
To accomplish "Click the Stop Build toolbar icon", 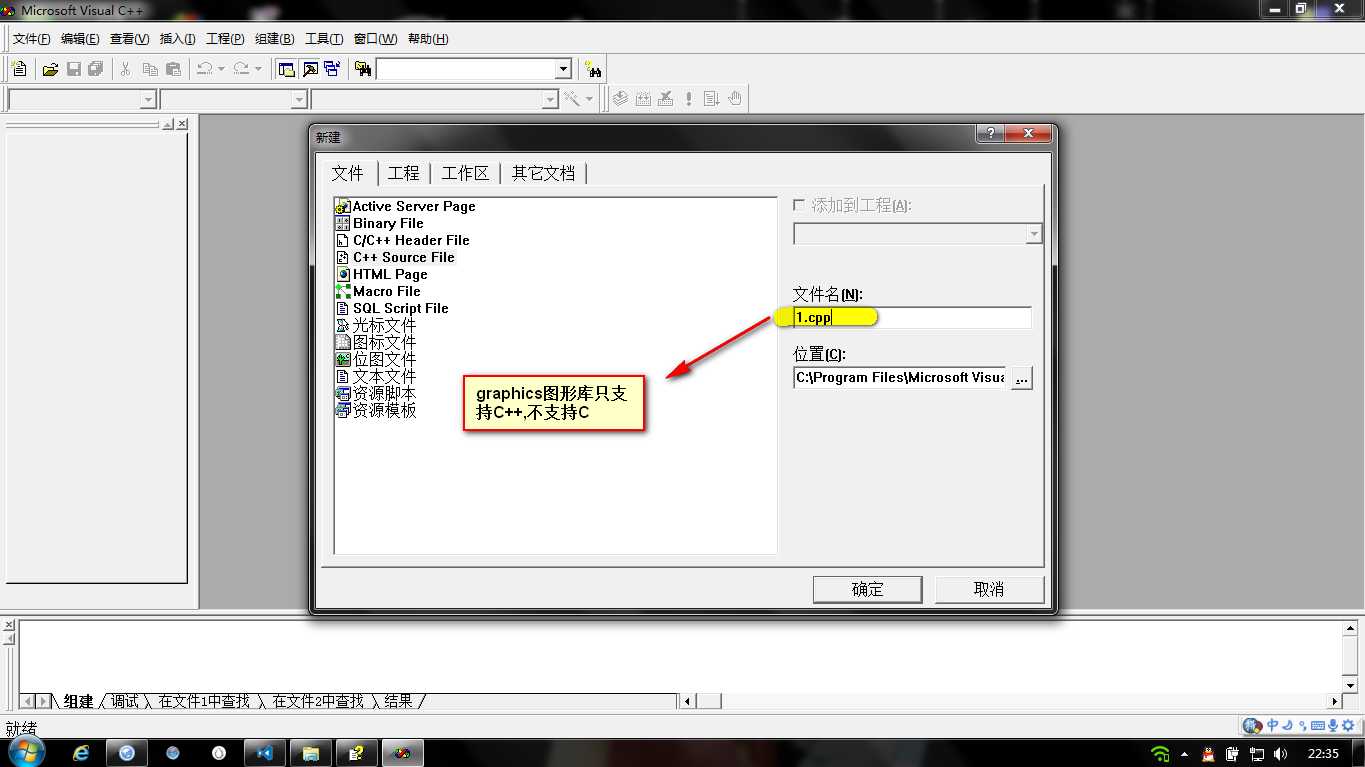I will click(x=666, y=99).
